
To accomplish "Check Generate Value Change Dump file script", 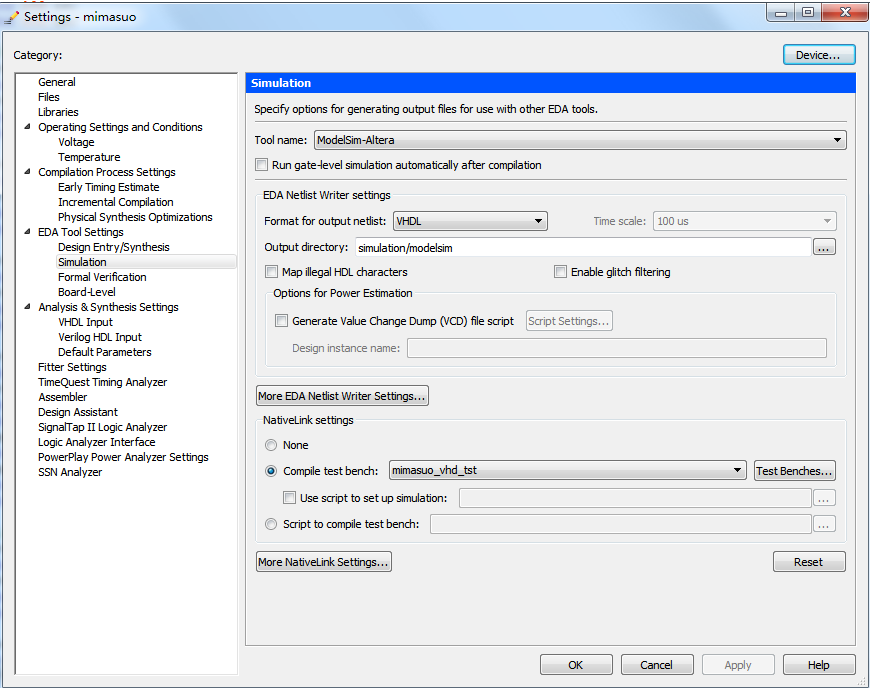I will (x=282, y=321).
